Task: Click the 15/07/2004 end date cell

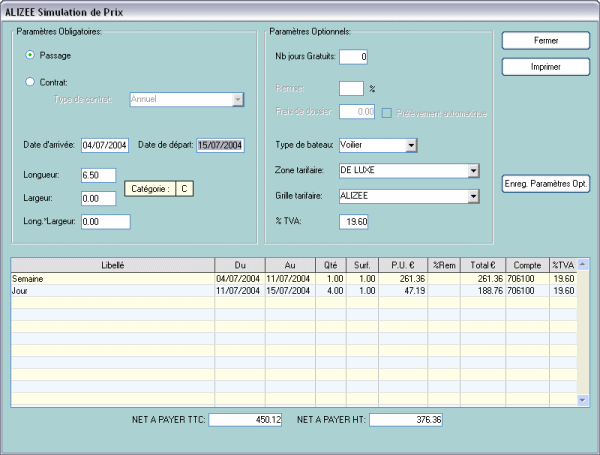Action: 288,291
